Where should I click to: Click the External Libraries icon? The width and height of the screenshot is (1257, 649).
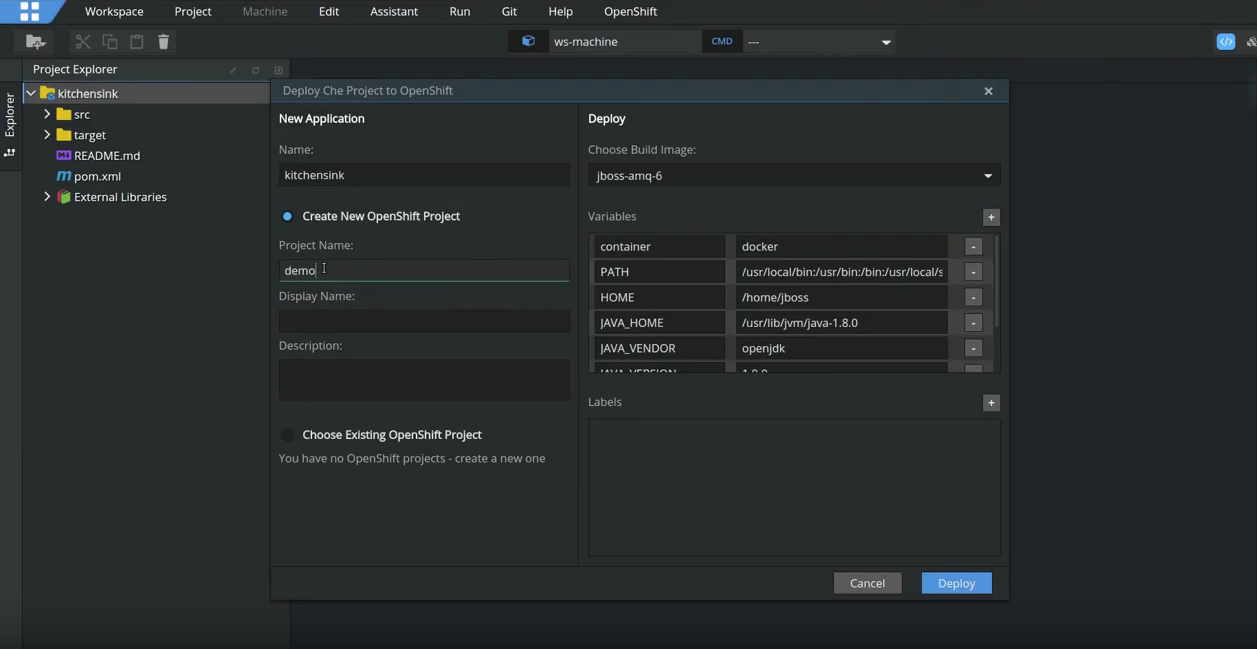click(x=64, y=197)
